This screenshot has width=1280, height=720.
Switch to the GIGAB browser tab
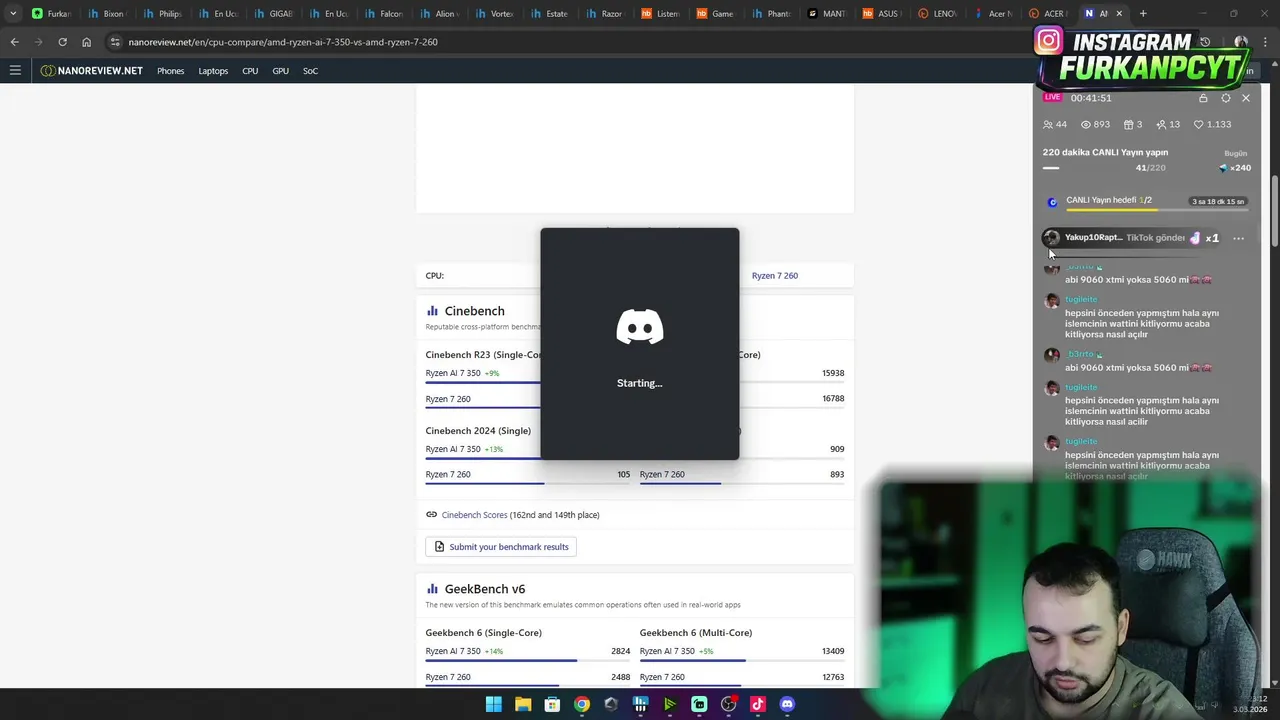point(273,14)
